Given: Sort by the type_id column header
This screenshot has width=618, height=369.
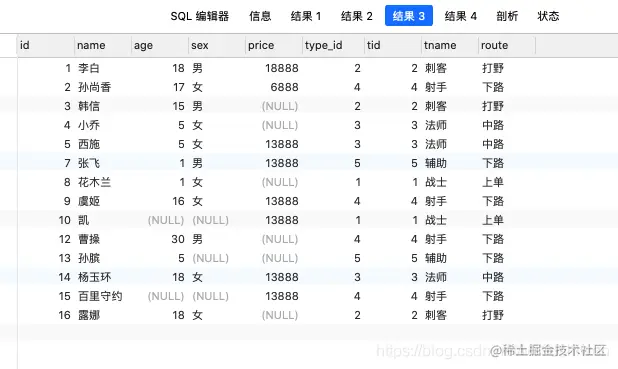Looking at the screenshot, I should [333, 45].
